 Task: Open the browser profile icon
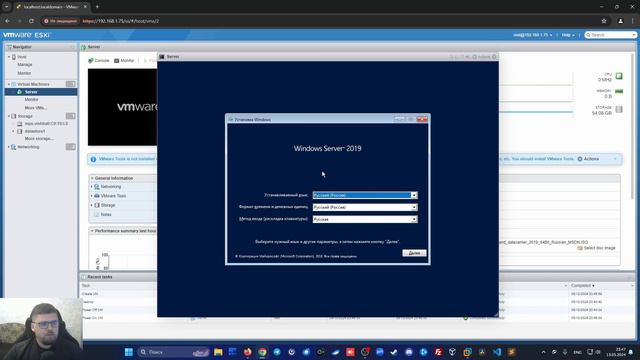[x=620, y=21]
